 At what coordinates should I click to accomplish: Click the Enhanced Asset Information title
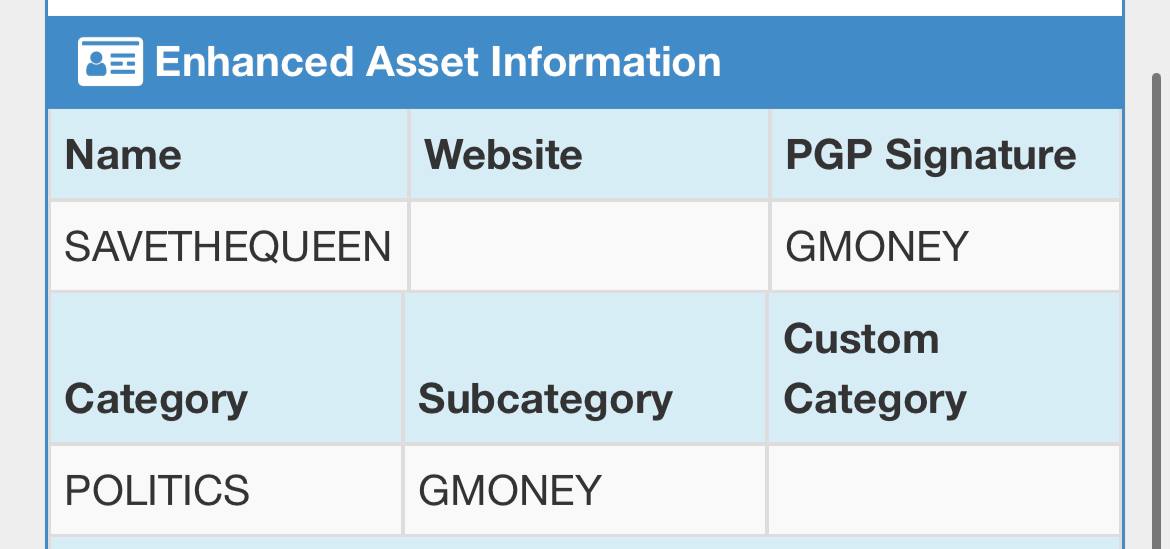[x=438, y=61]
